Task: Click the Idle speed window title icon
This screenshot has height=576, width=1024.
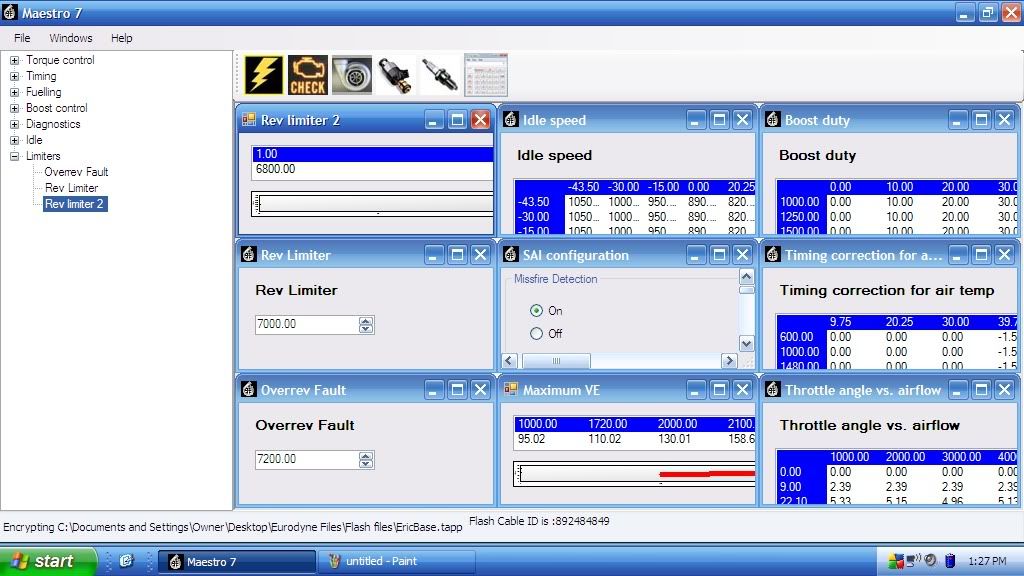Action: pyautogui.click(x=511, y=120)
